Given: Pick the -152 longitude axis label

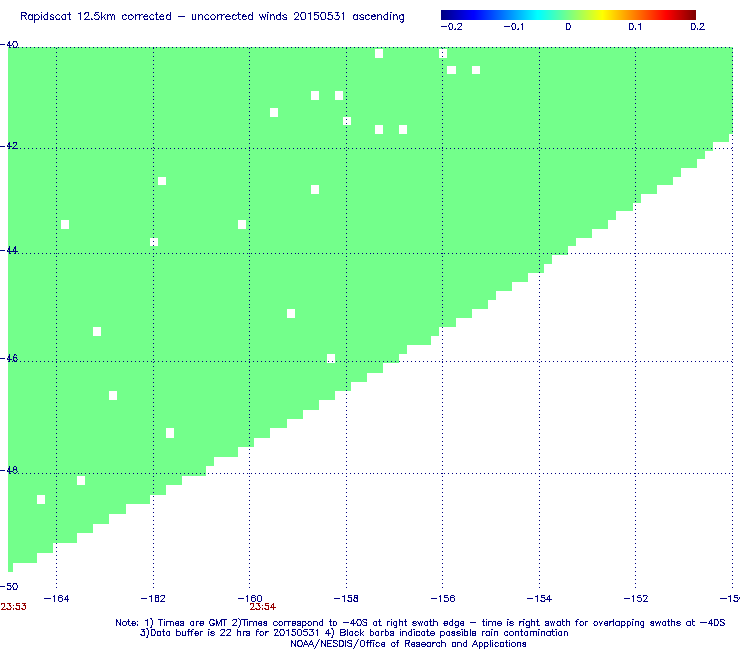Looking at the screenshot, I should 636,599.
